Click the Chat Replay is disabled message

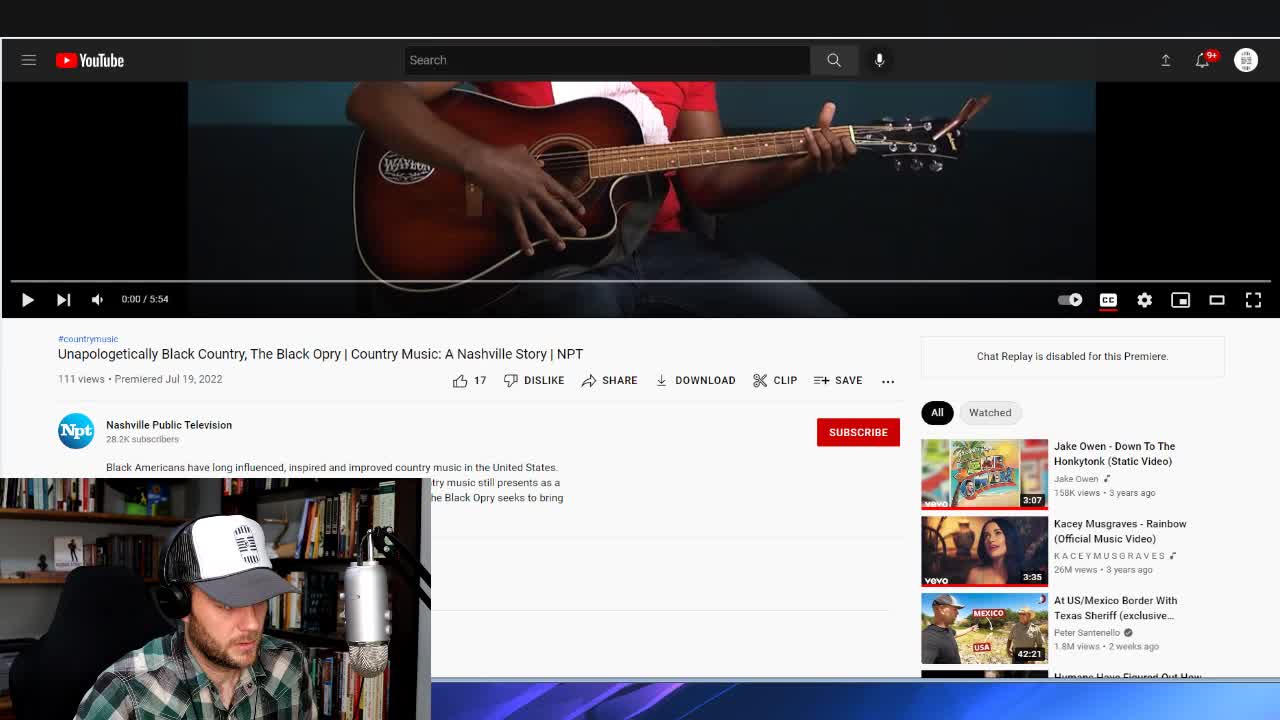click(1072, 356)
